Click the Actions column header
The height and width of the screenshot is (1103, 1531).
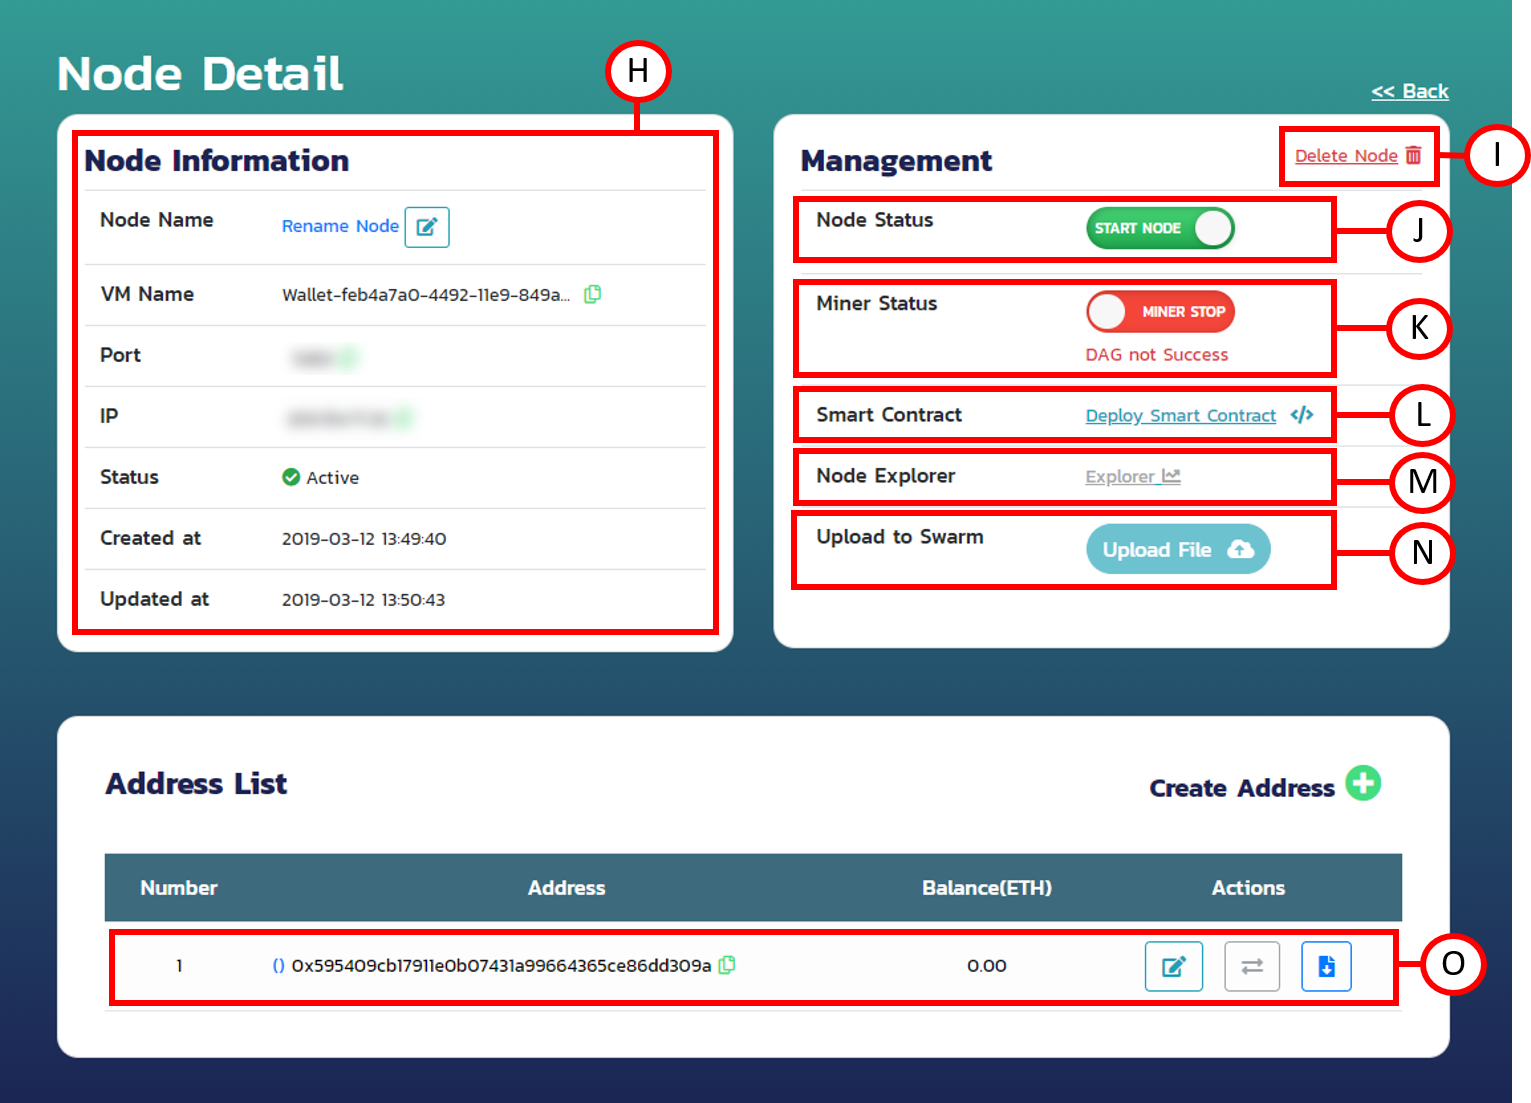click(x=1248, y=887)
